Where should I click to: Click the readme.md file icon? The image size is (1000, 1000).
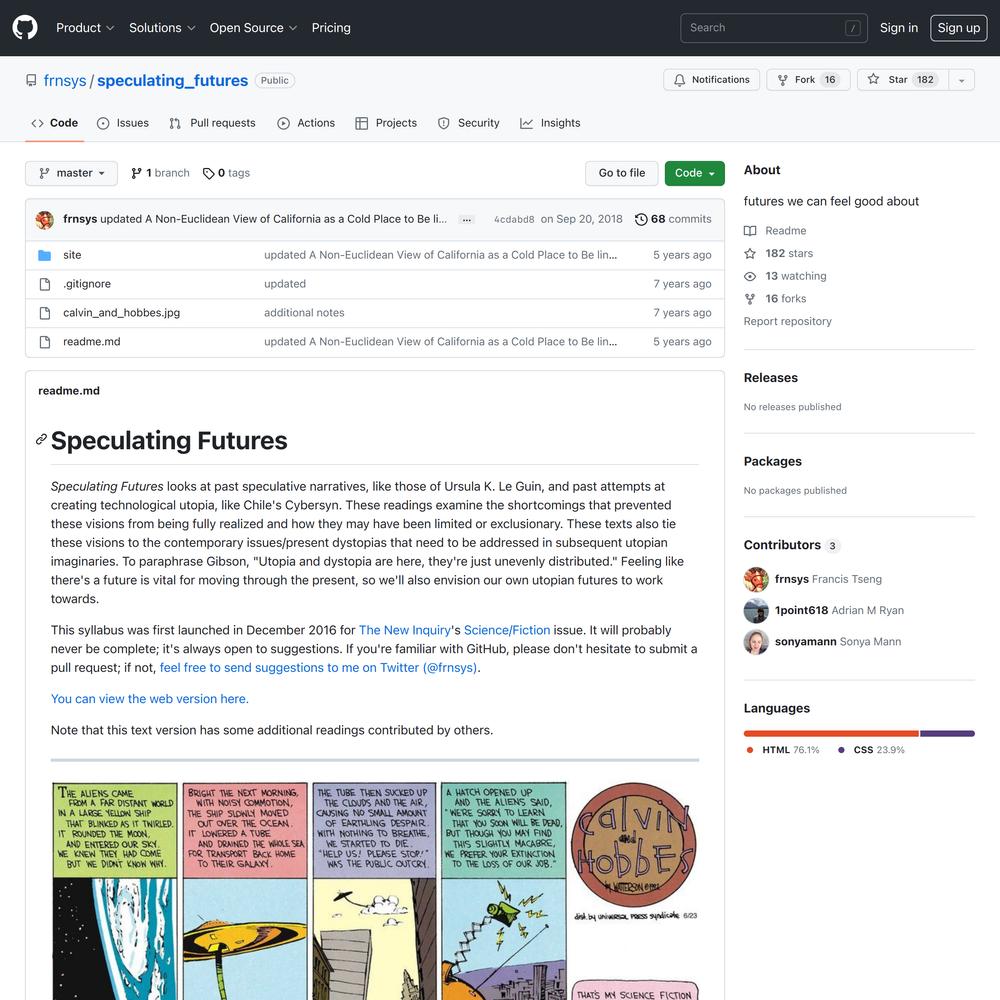click(45, 342)
